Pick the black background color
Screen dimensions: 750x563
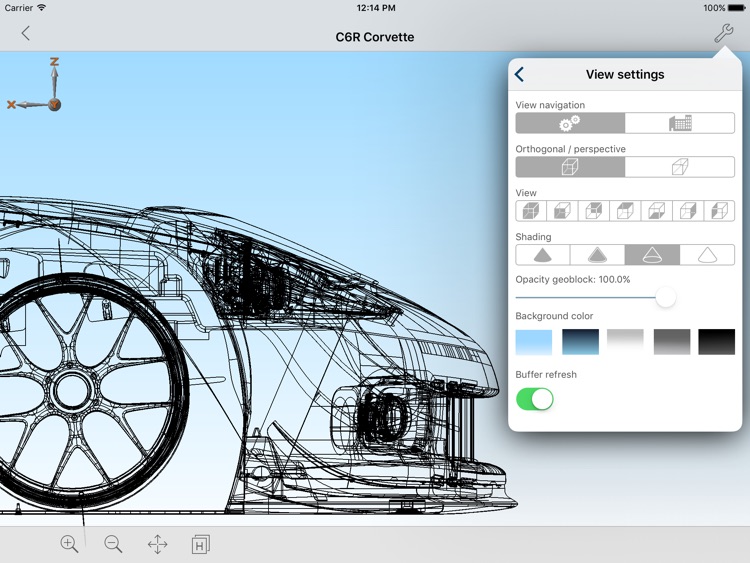717,342
